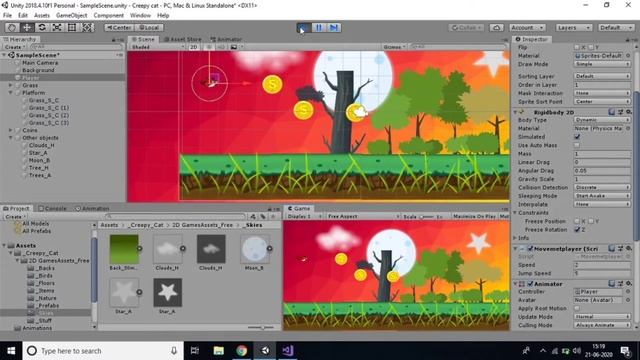Open Collision Detection dropdown
This screenshot has height=360, width=640.
[x=602, y=187]
